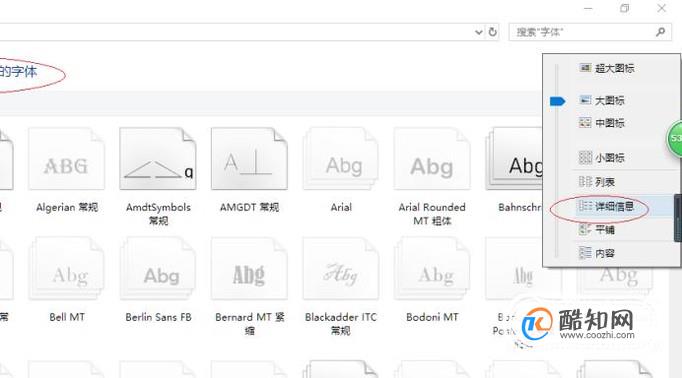The image size is (682, 378).
Task: Select 内容 view option
Action: tap(597, 253)
